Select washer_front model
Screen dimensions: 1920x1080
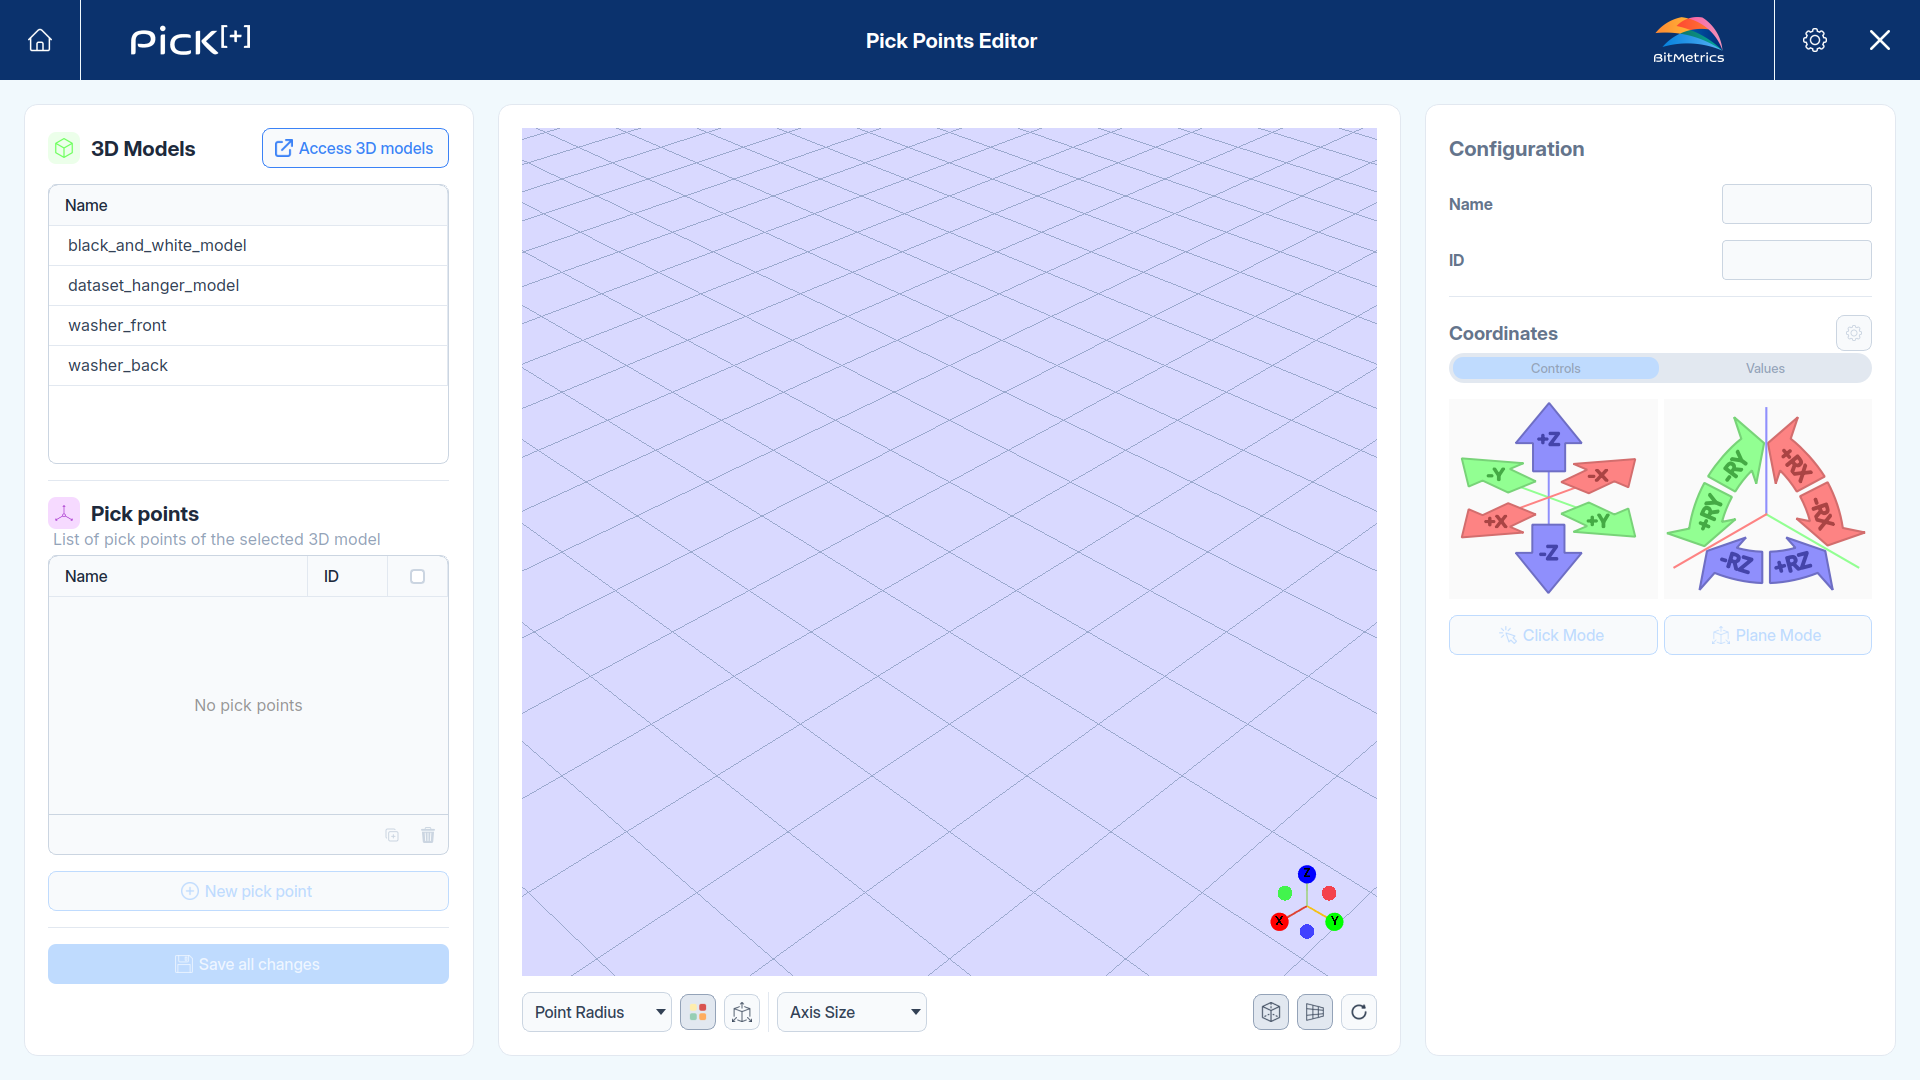[x=248, y=325]
